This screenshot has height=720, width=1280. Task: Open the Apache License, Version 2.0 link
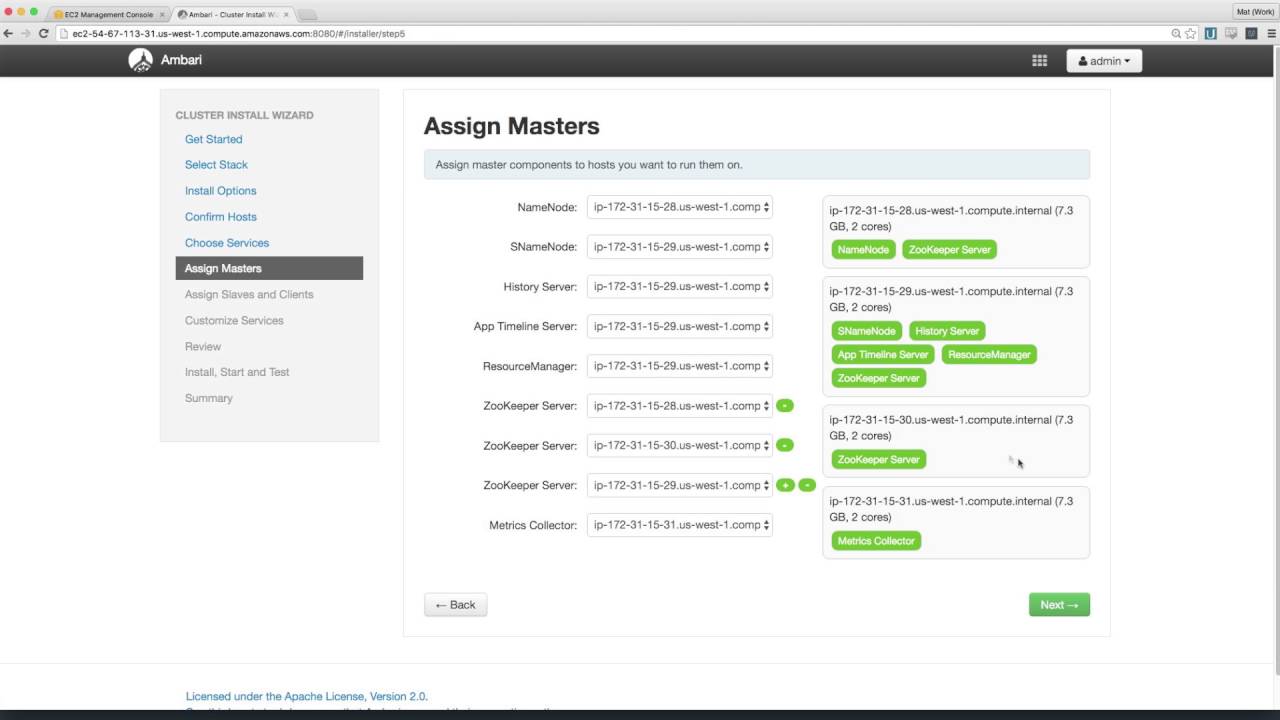point(307,696)
